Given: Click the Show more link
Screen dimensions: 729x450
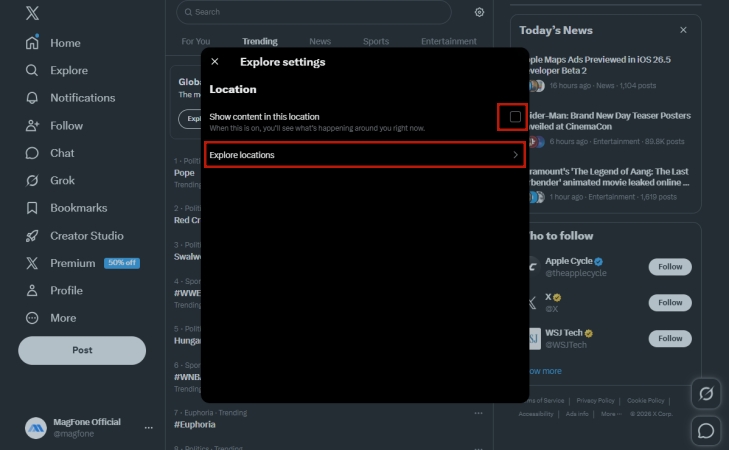Looking at the screenshot, I should (x=545, y=371).
